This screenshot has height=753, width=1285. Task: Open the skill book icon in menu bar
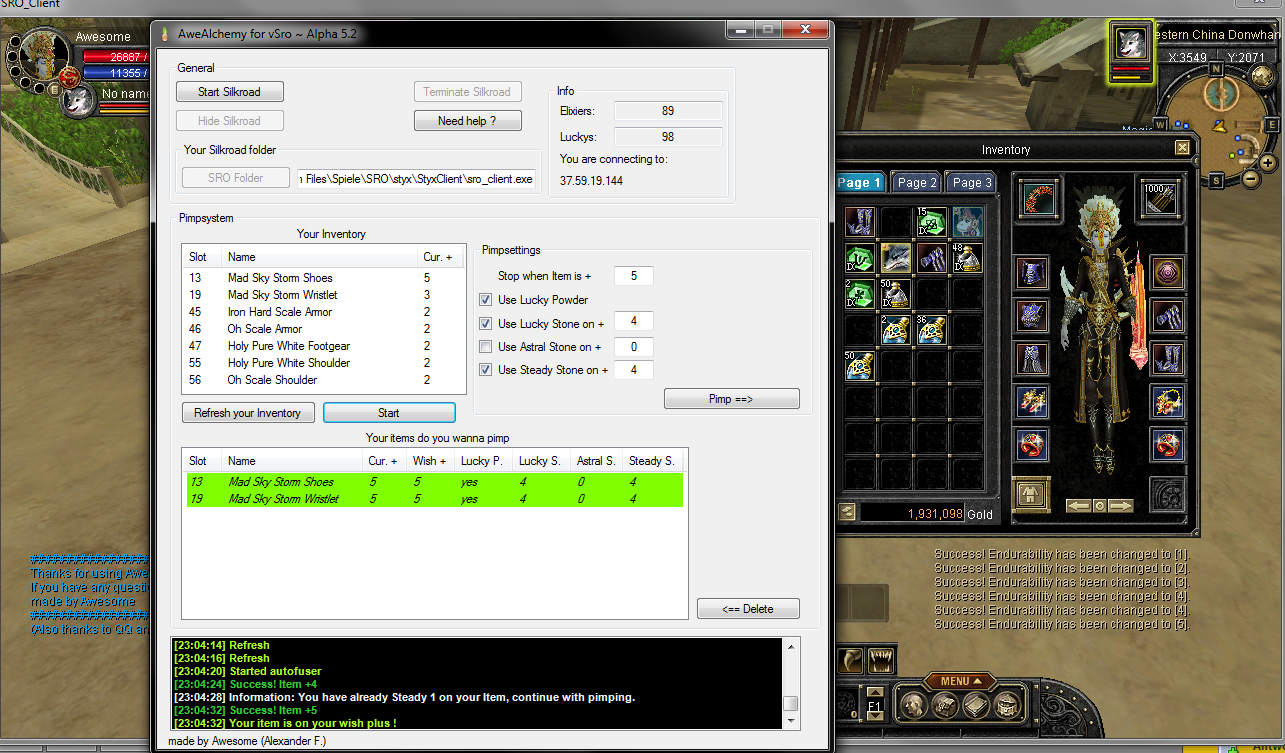[x=978, y=703]
